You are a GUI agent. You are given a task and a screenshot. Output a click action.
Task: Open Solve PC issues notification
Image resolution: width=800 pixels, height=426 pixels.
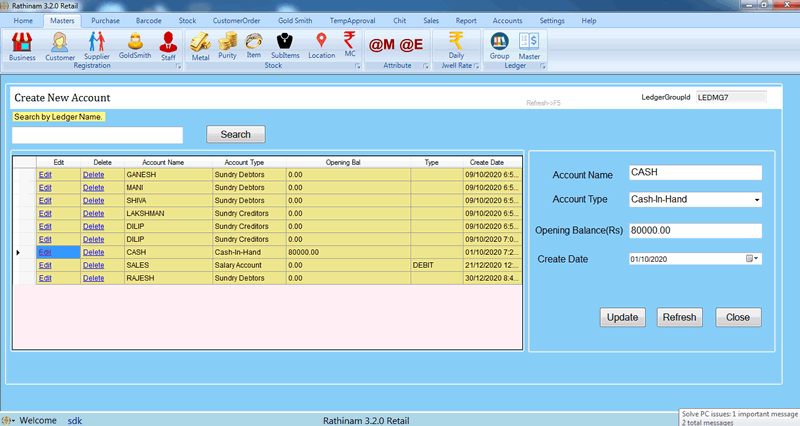(739, 418)
